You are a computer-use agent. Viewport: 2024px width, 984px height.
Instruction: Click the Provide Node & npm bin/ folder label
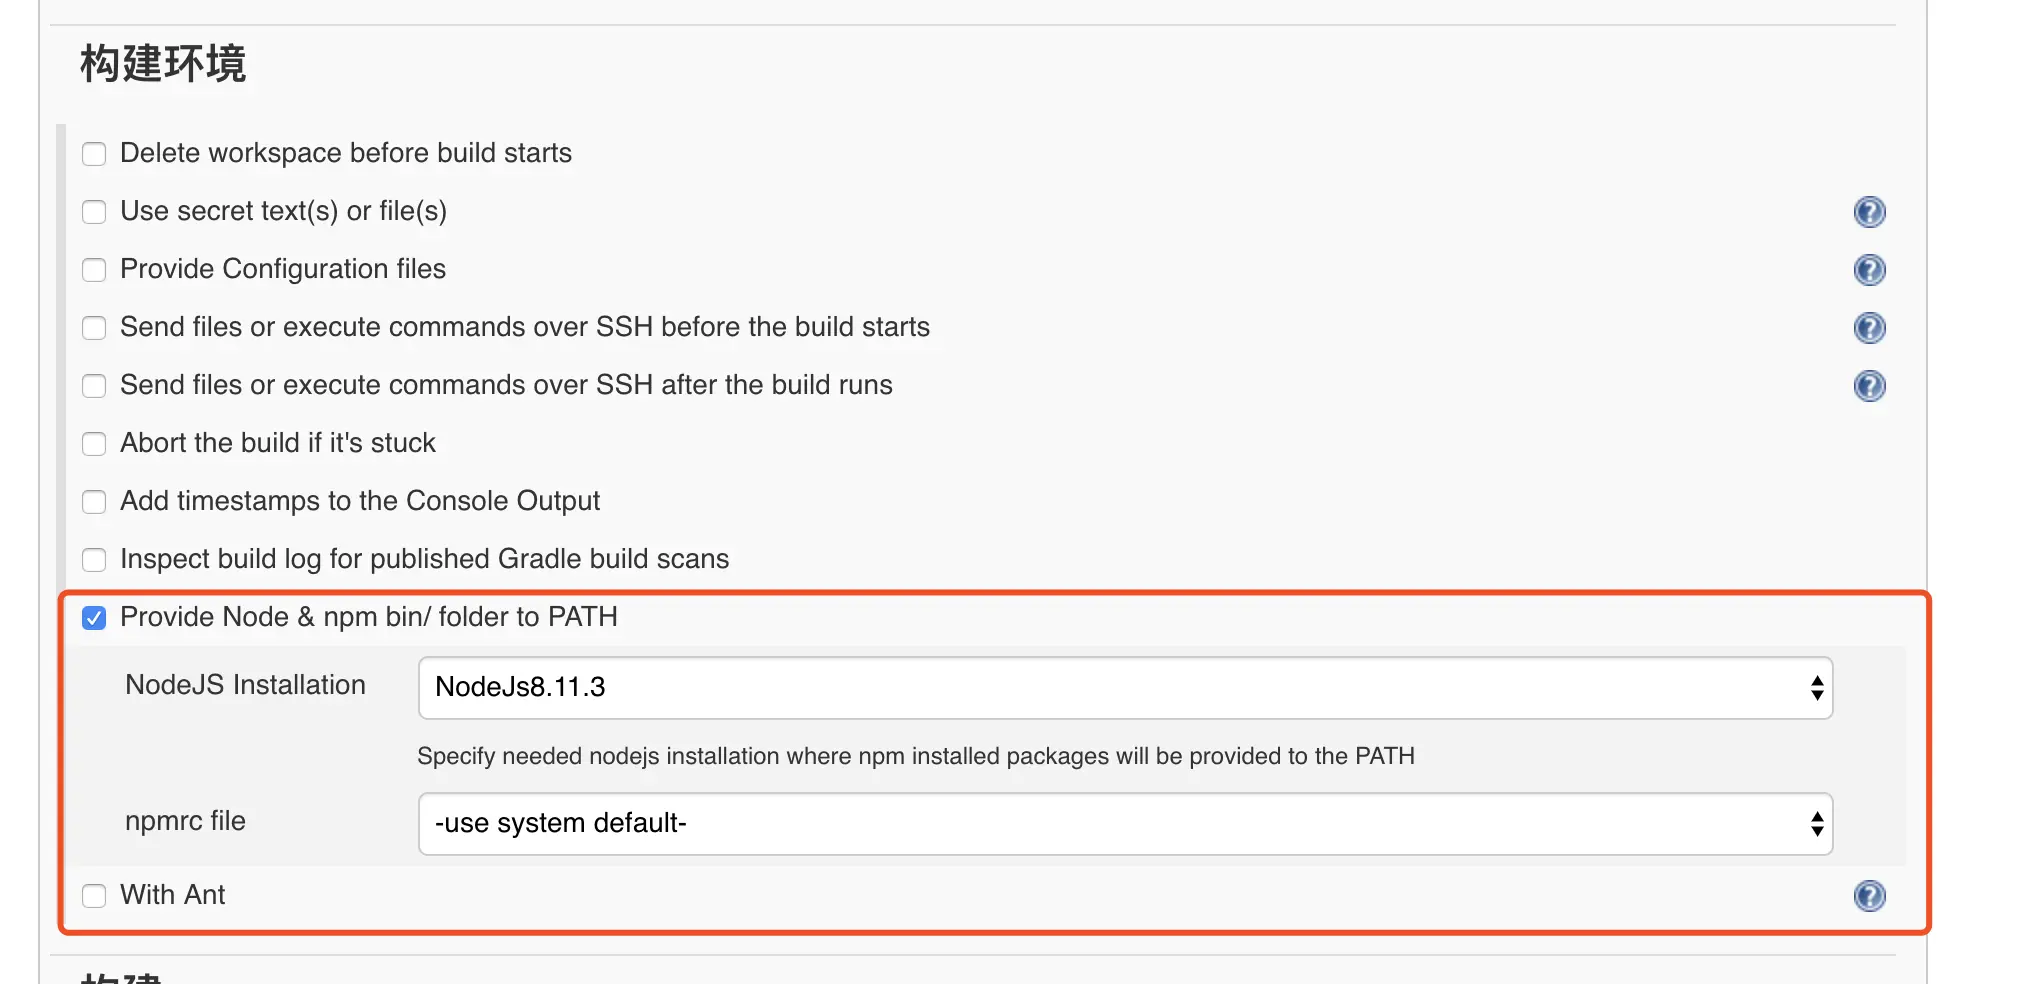pyautogui.click(x=369, y=617)
